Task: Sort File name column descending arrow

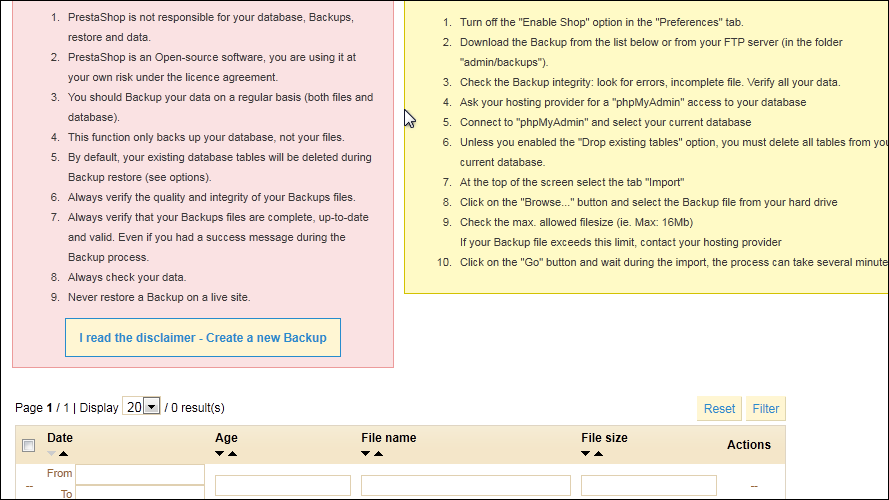Action: [366, 454]
